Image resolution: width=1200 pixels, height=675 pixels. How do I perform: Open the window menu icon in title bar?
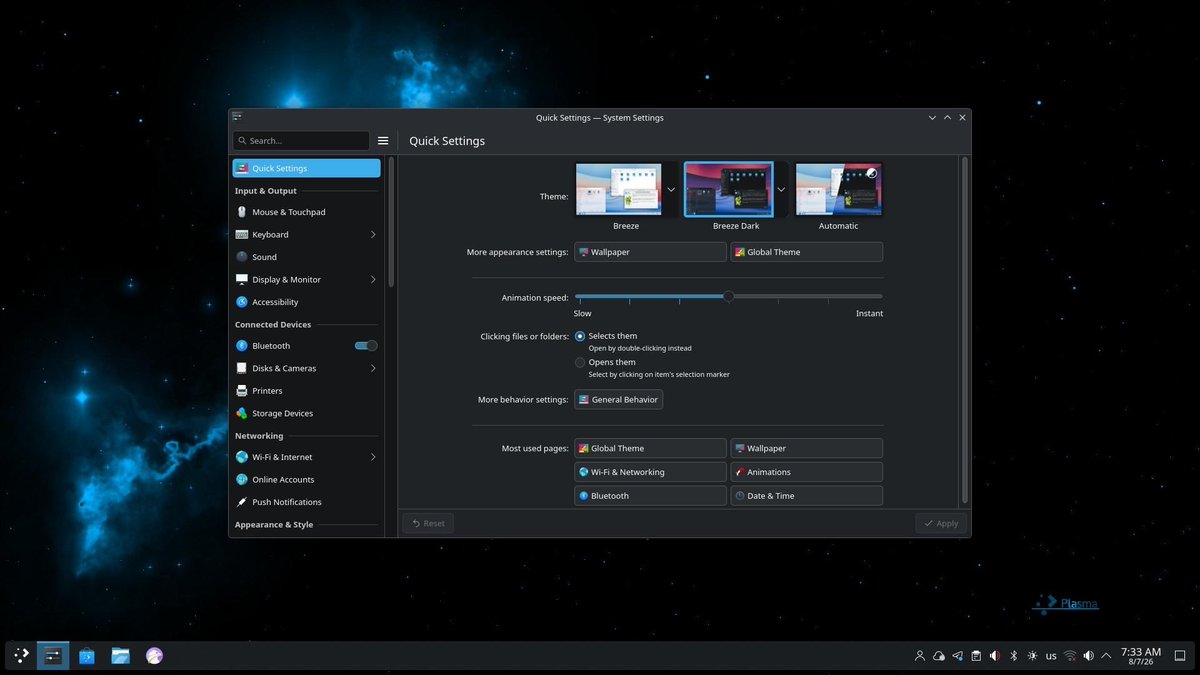(237, 117)
